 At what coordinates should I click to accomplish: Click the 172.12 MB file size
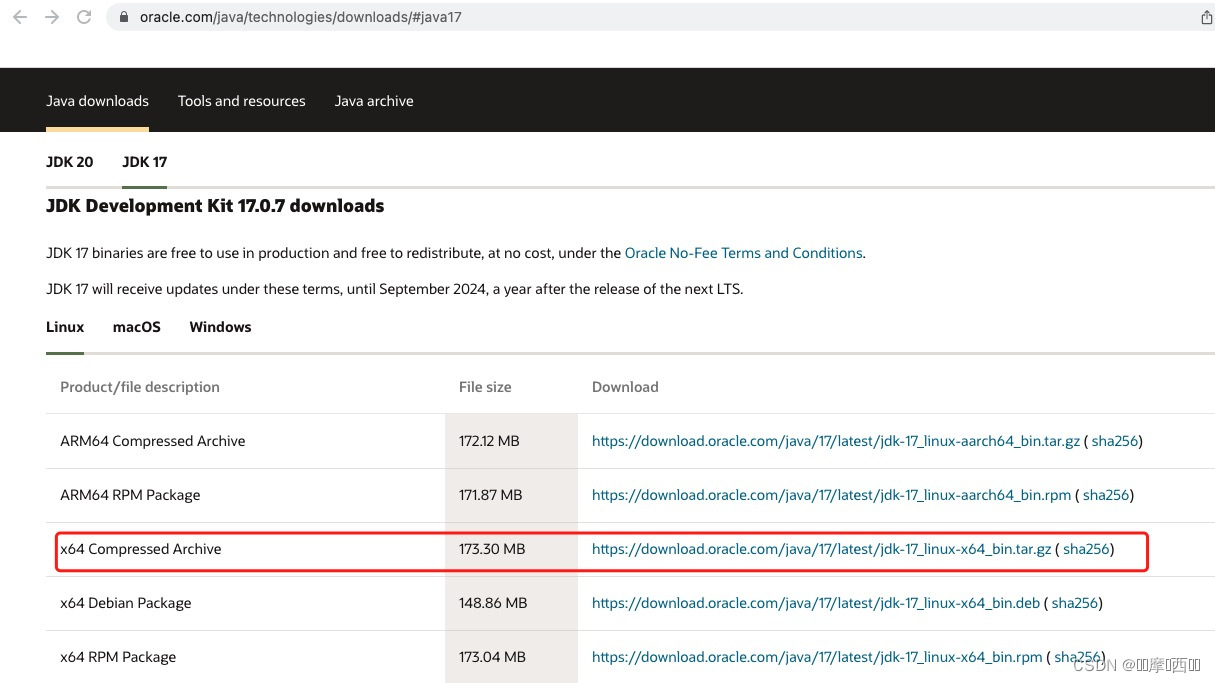[489, 441]
